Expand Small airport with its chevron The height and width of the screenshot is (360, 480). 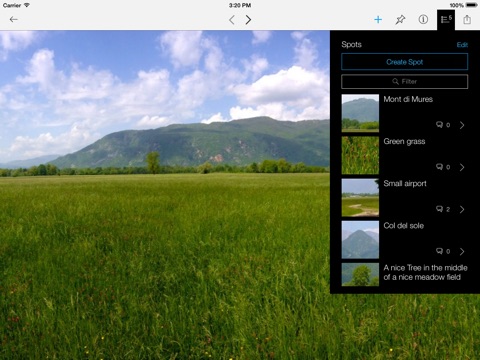462,209
